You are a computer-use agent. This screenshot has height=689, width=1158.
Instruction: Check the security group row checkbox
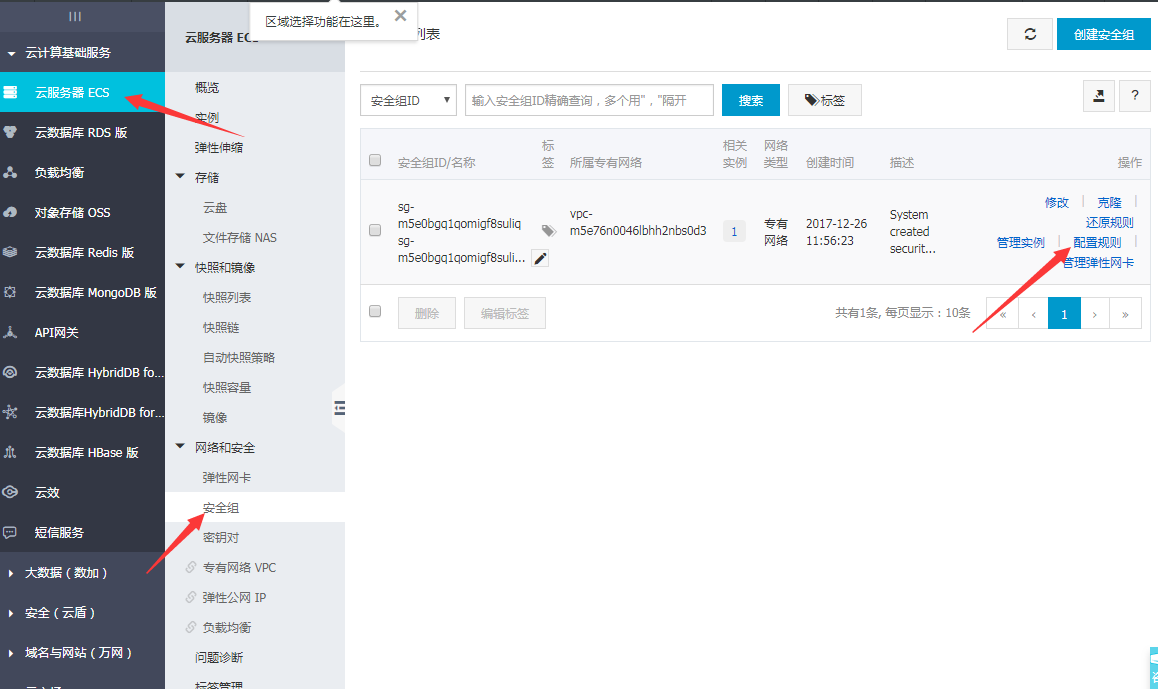(375, 230)
